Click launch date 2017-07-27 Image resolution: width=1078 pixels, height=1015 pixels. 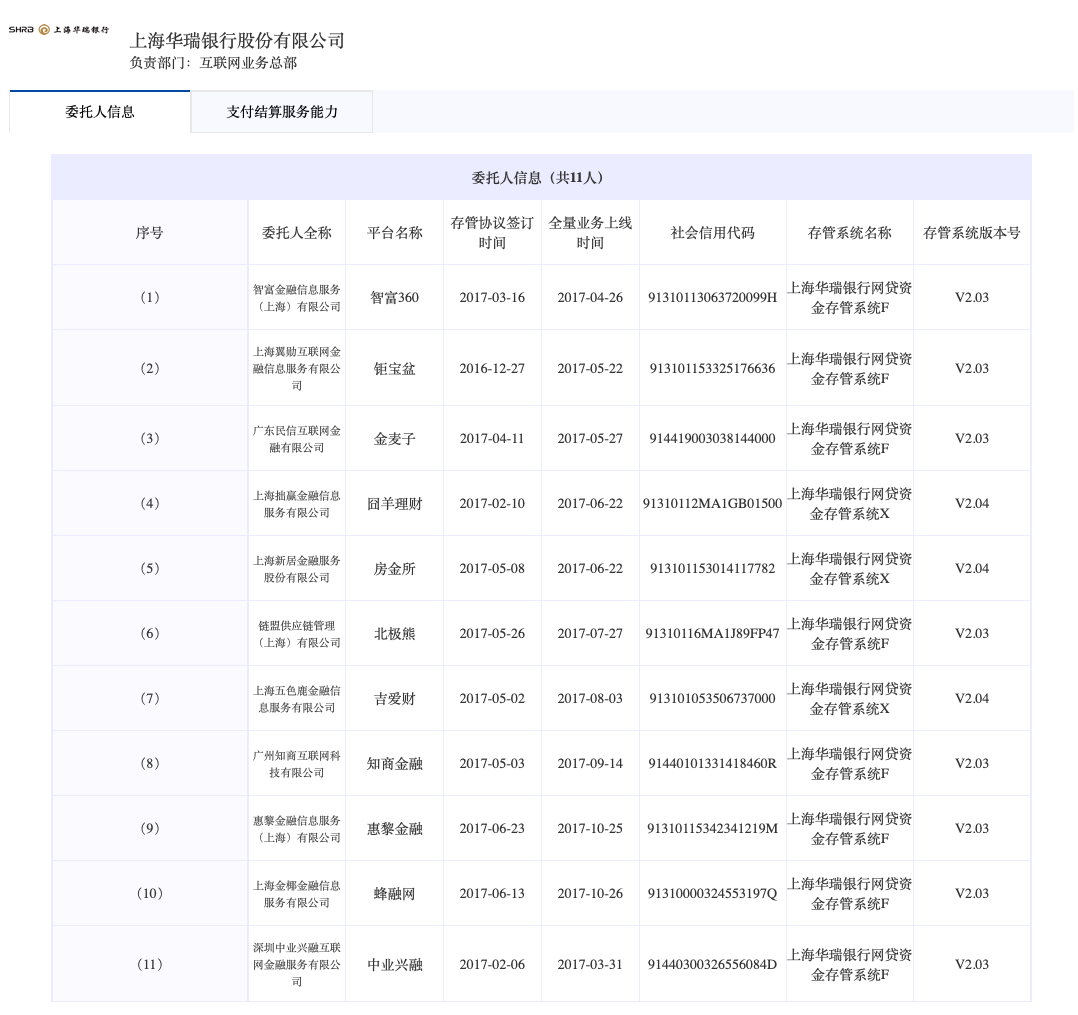coord(590,633)
